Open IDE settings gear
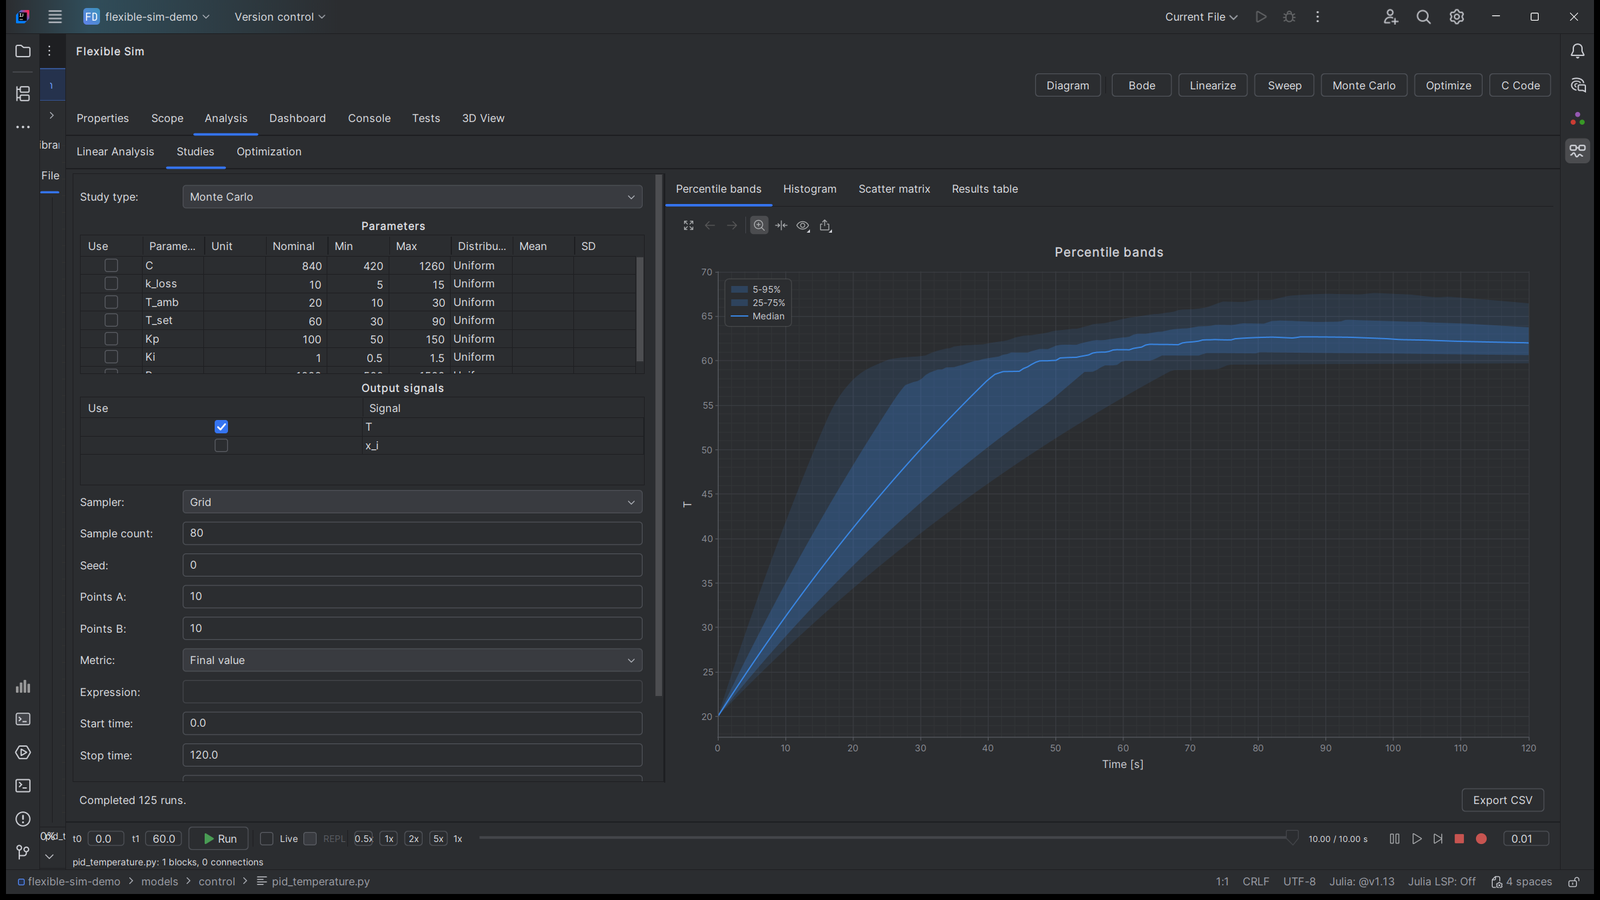This screenshot has height=900, width=1600. click(1456, 17)
